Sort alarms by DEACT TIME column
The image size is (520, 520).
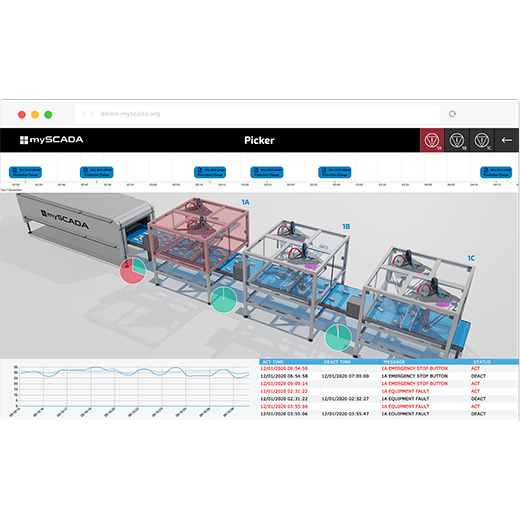[x=337, y=362]
